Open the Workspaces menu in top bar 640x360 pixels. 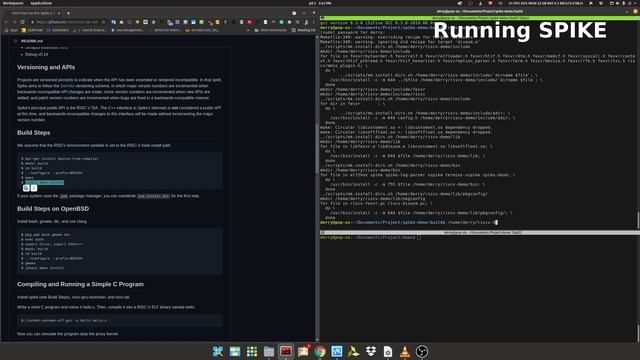point(13,3)
